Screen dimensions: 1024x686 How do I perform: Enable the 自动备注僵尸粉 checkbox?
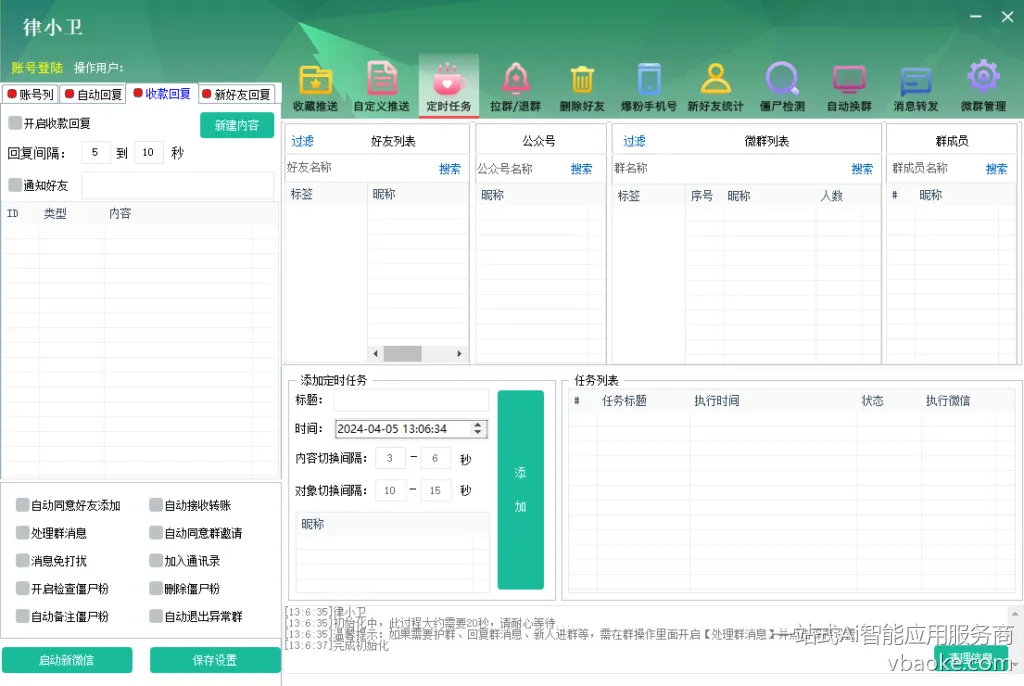pyautogui.click(x=23, y=616)
